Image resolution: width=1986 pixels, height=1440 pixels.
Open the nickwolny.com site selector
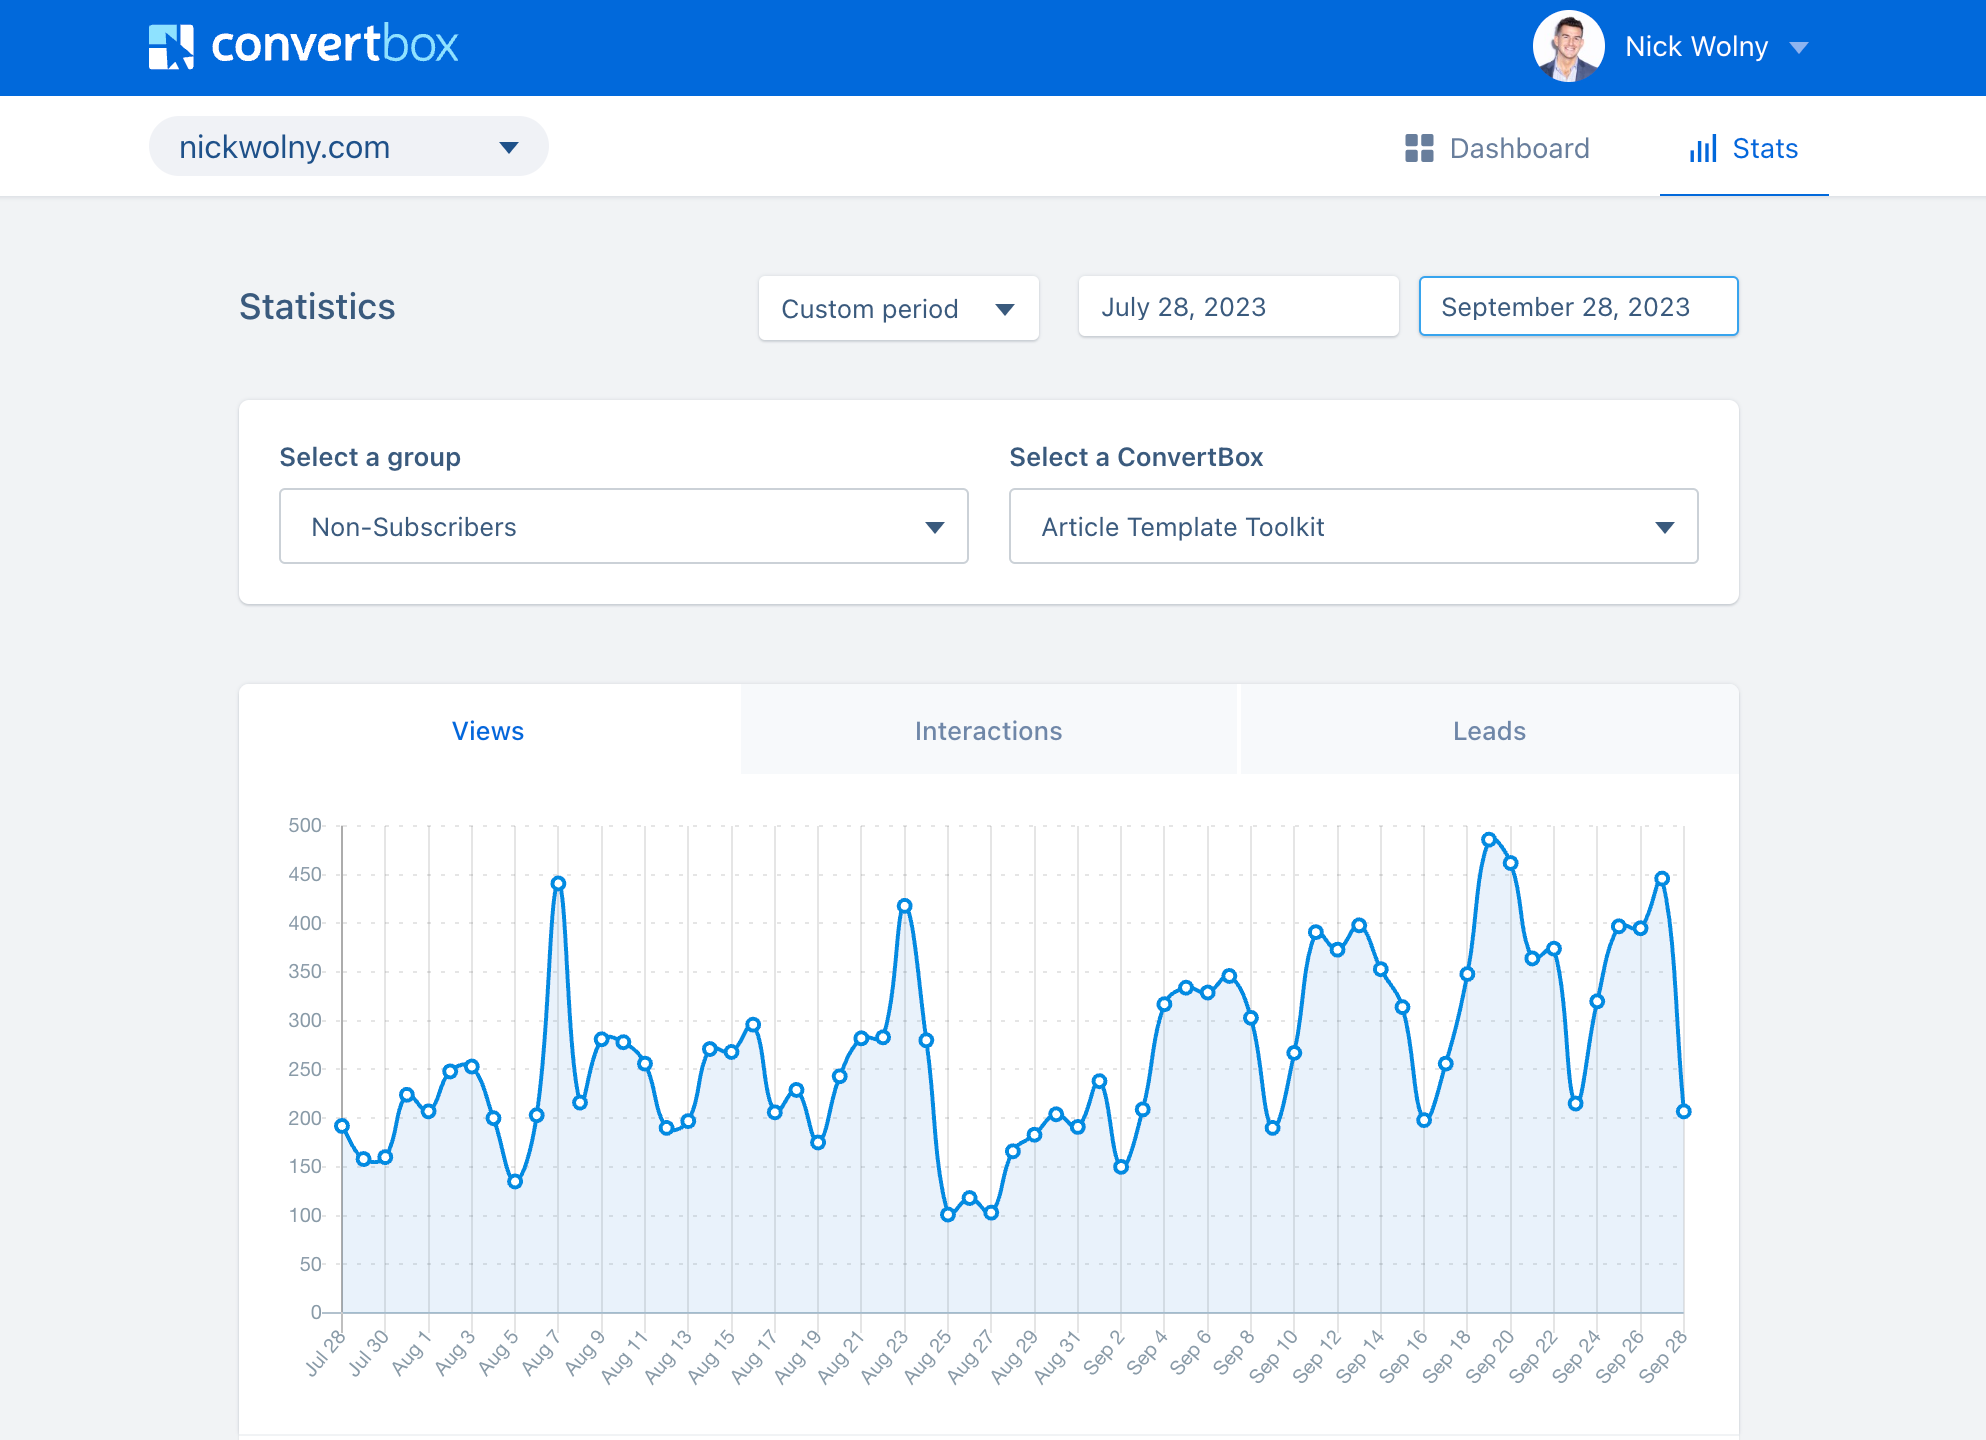pos(348,147)
